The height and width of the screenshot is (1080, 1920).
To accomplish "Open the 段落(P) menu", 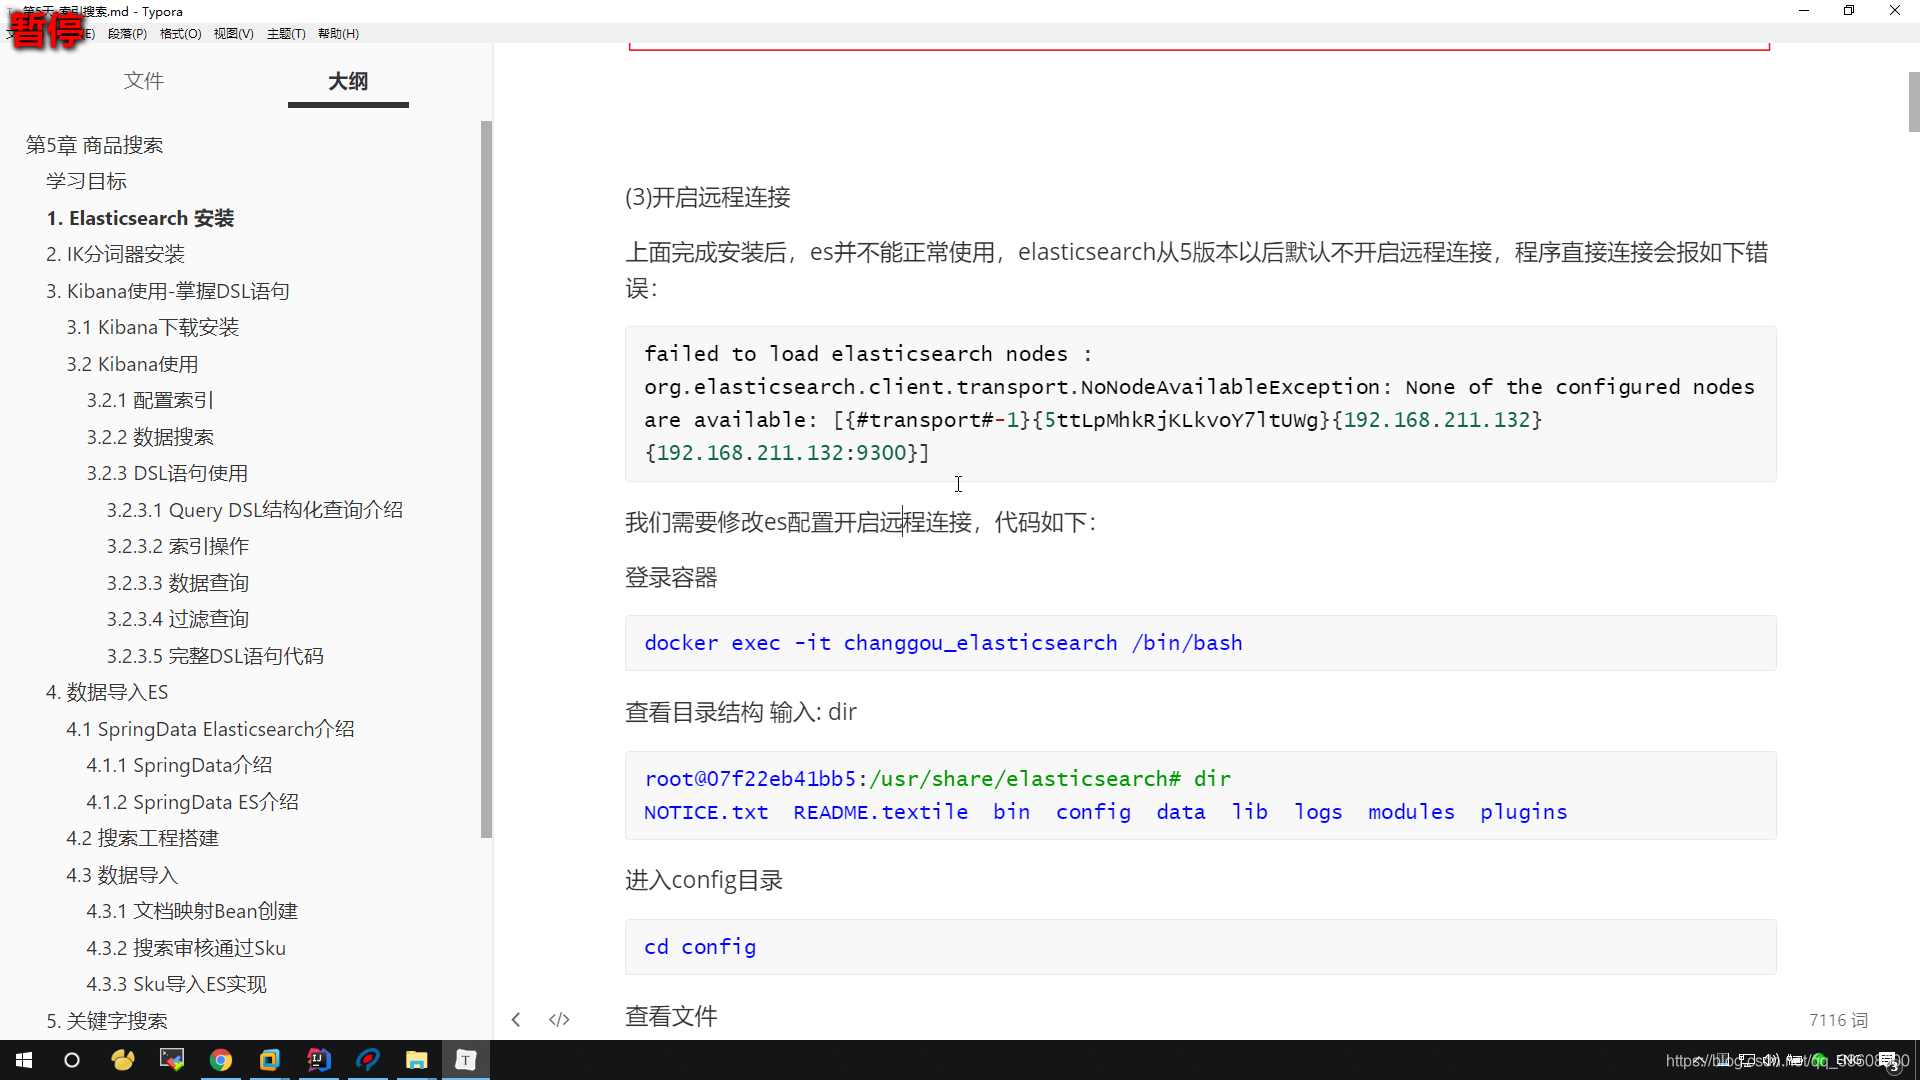I will (x=127, y=33).
